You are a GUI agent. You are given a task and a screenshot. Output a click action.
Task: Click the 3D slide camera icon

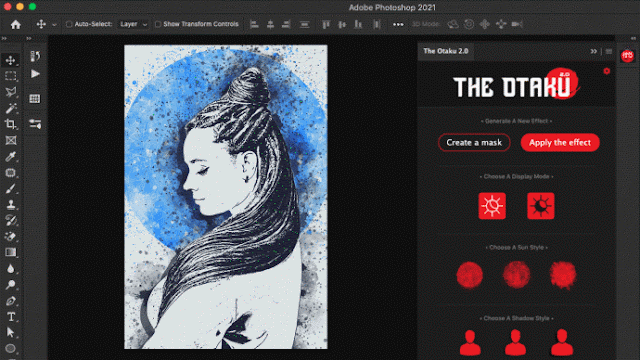click(501, 24)
